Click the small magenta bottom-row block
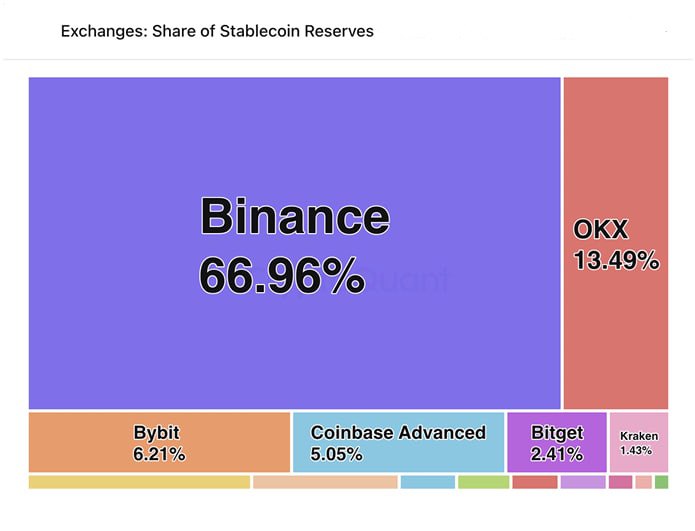 point(621,482)
